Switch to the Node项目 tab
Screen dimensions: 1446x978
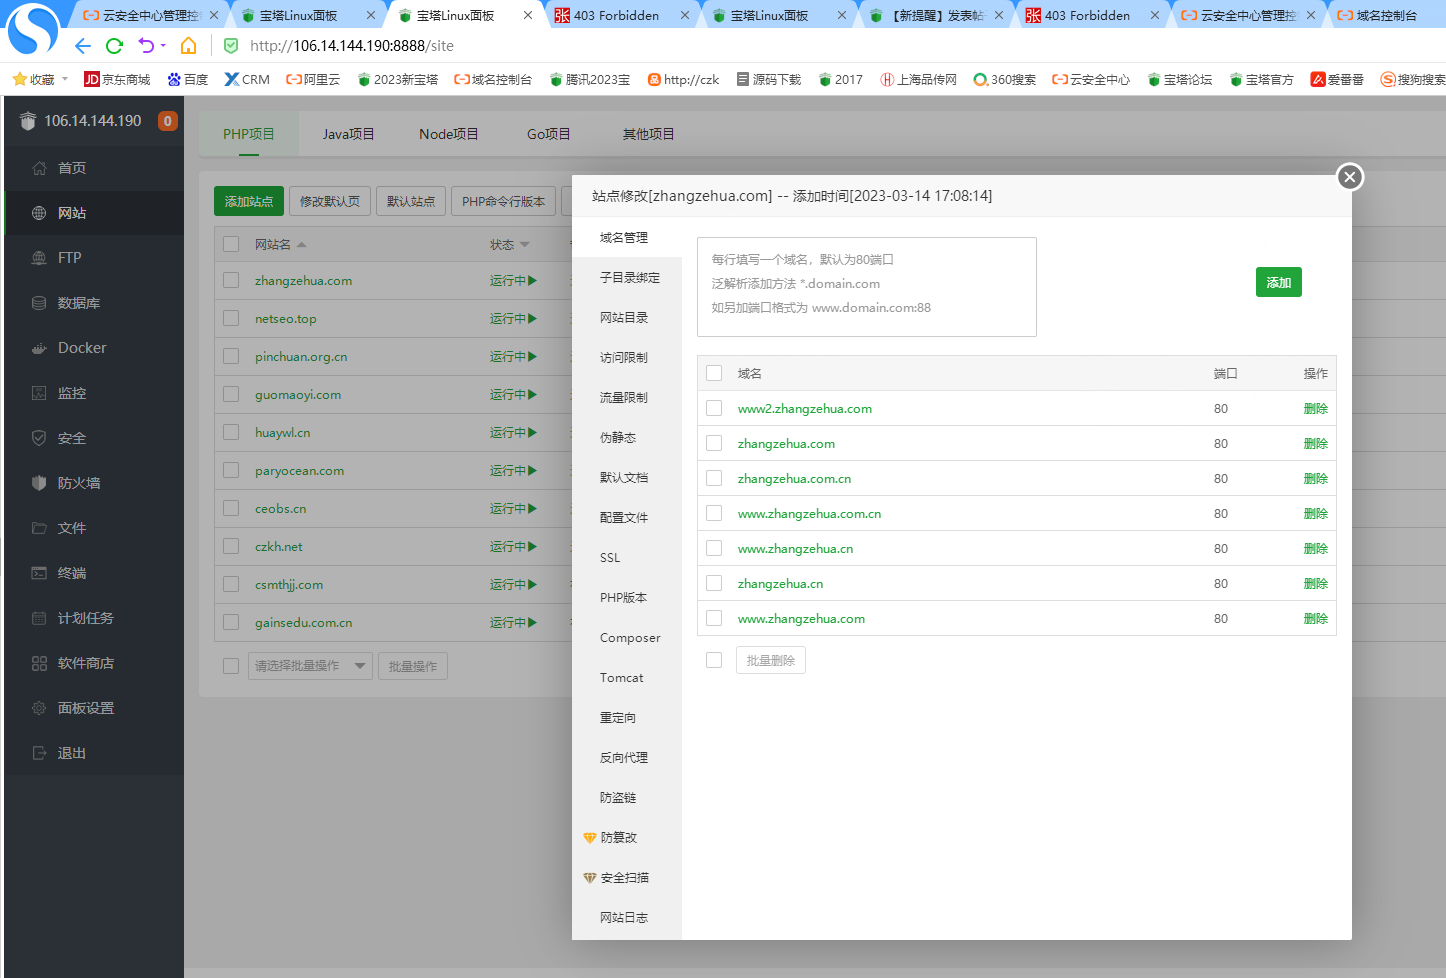pyautogui.click(x=448, y=134)
